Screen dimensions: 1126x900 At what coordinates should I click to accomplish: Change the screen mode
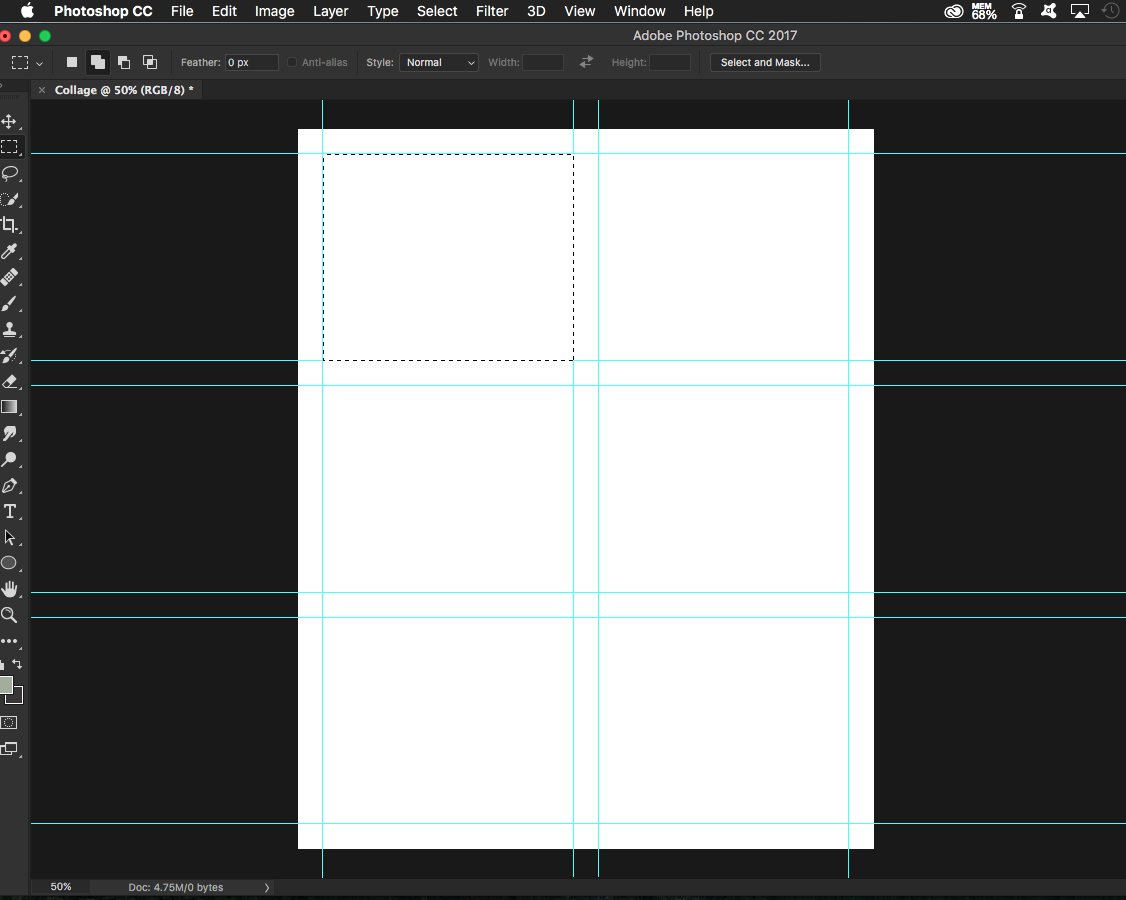click(9, 749)
